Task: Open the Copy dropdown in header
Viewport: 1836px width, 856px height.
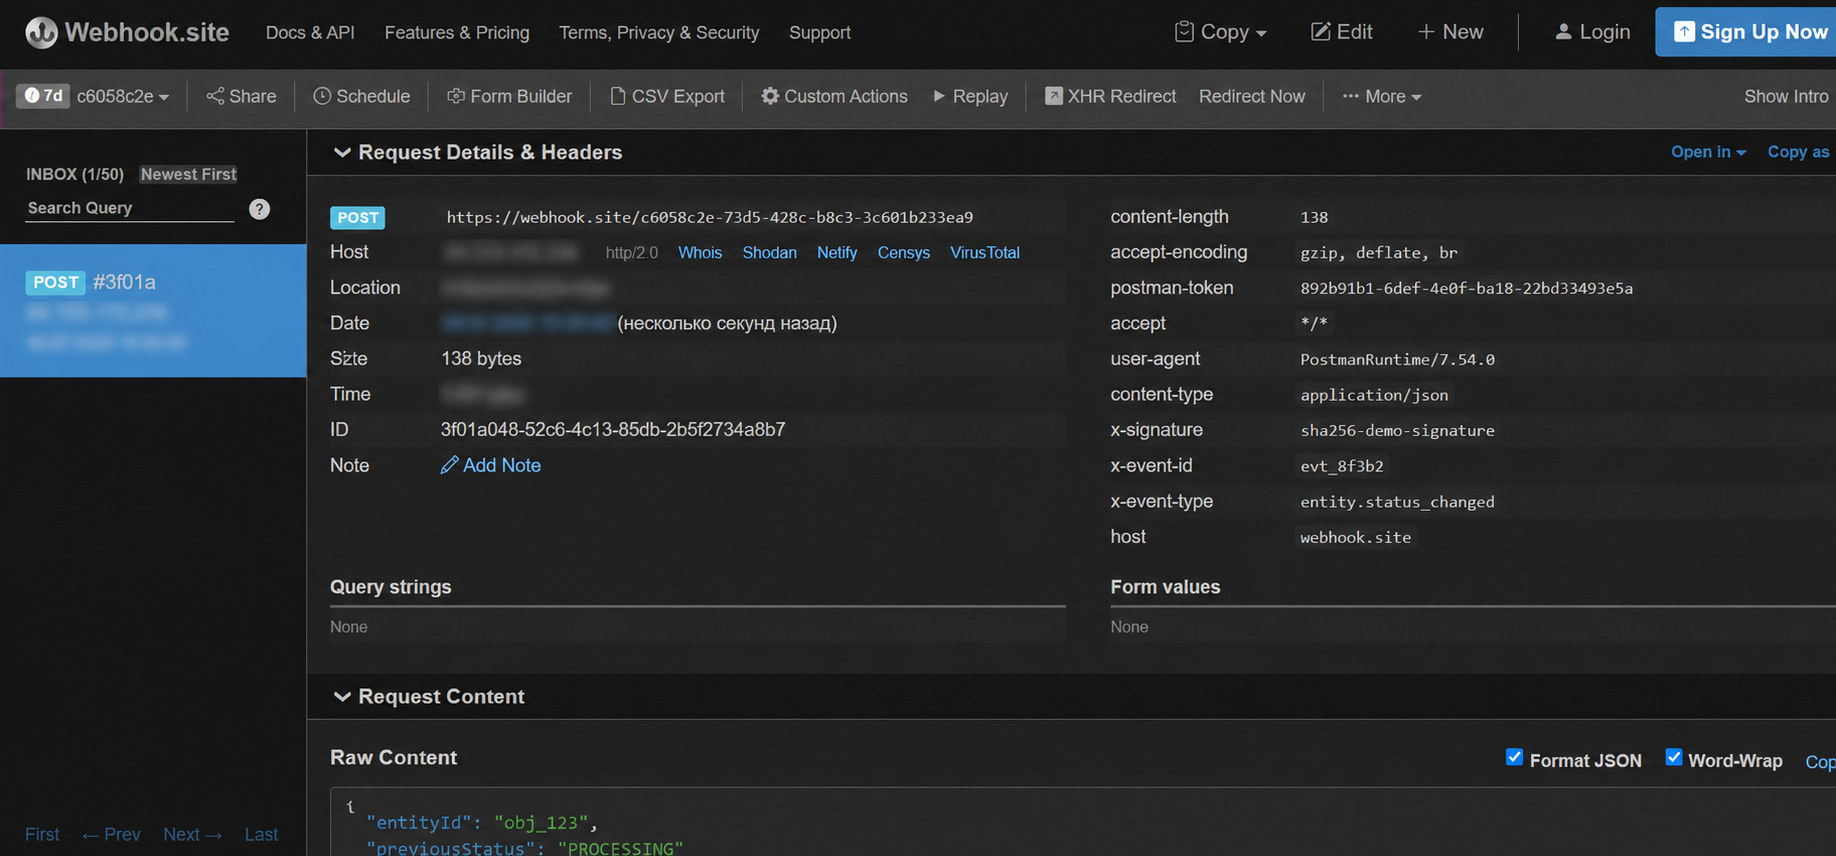Action: click(1220, 32)
